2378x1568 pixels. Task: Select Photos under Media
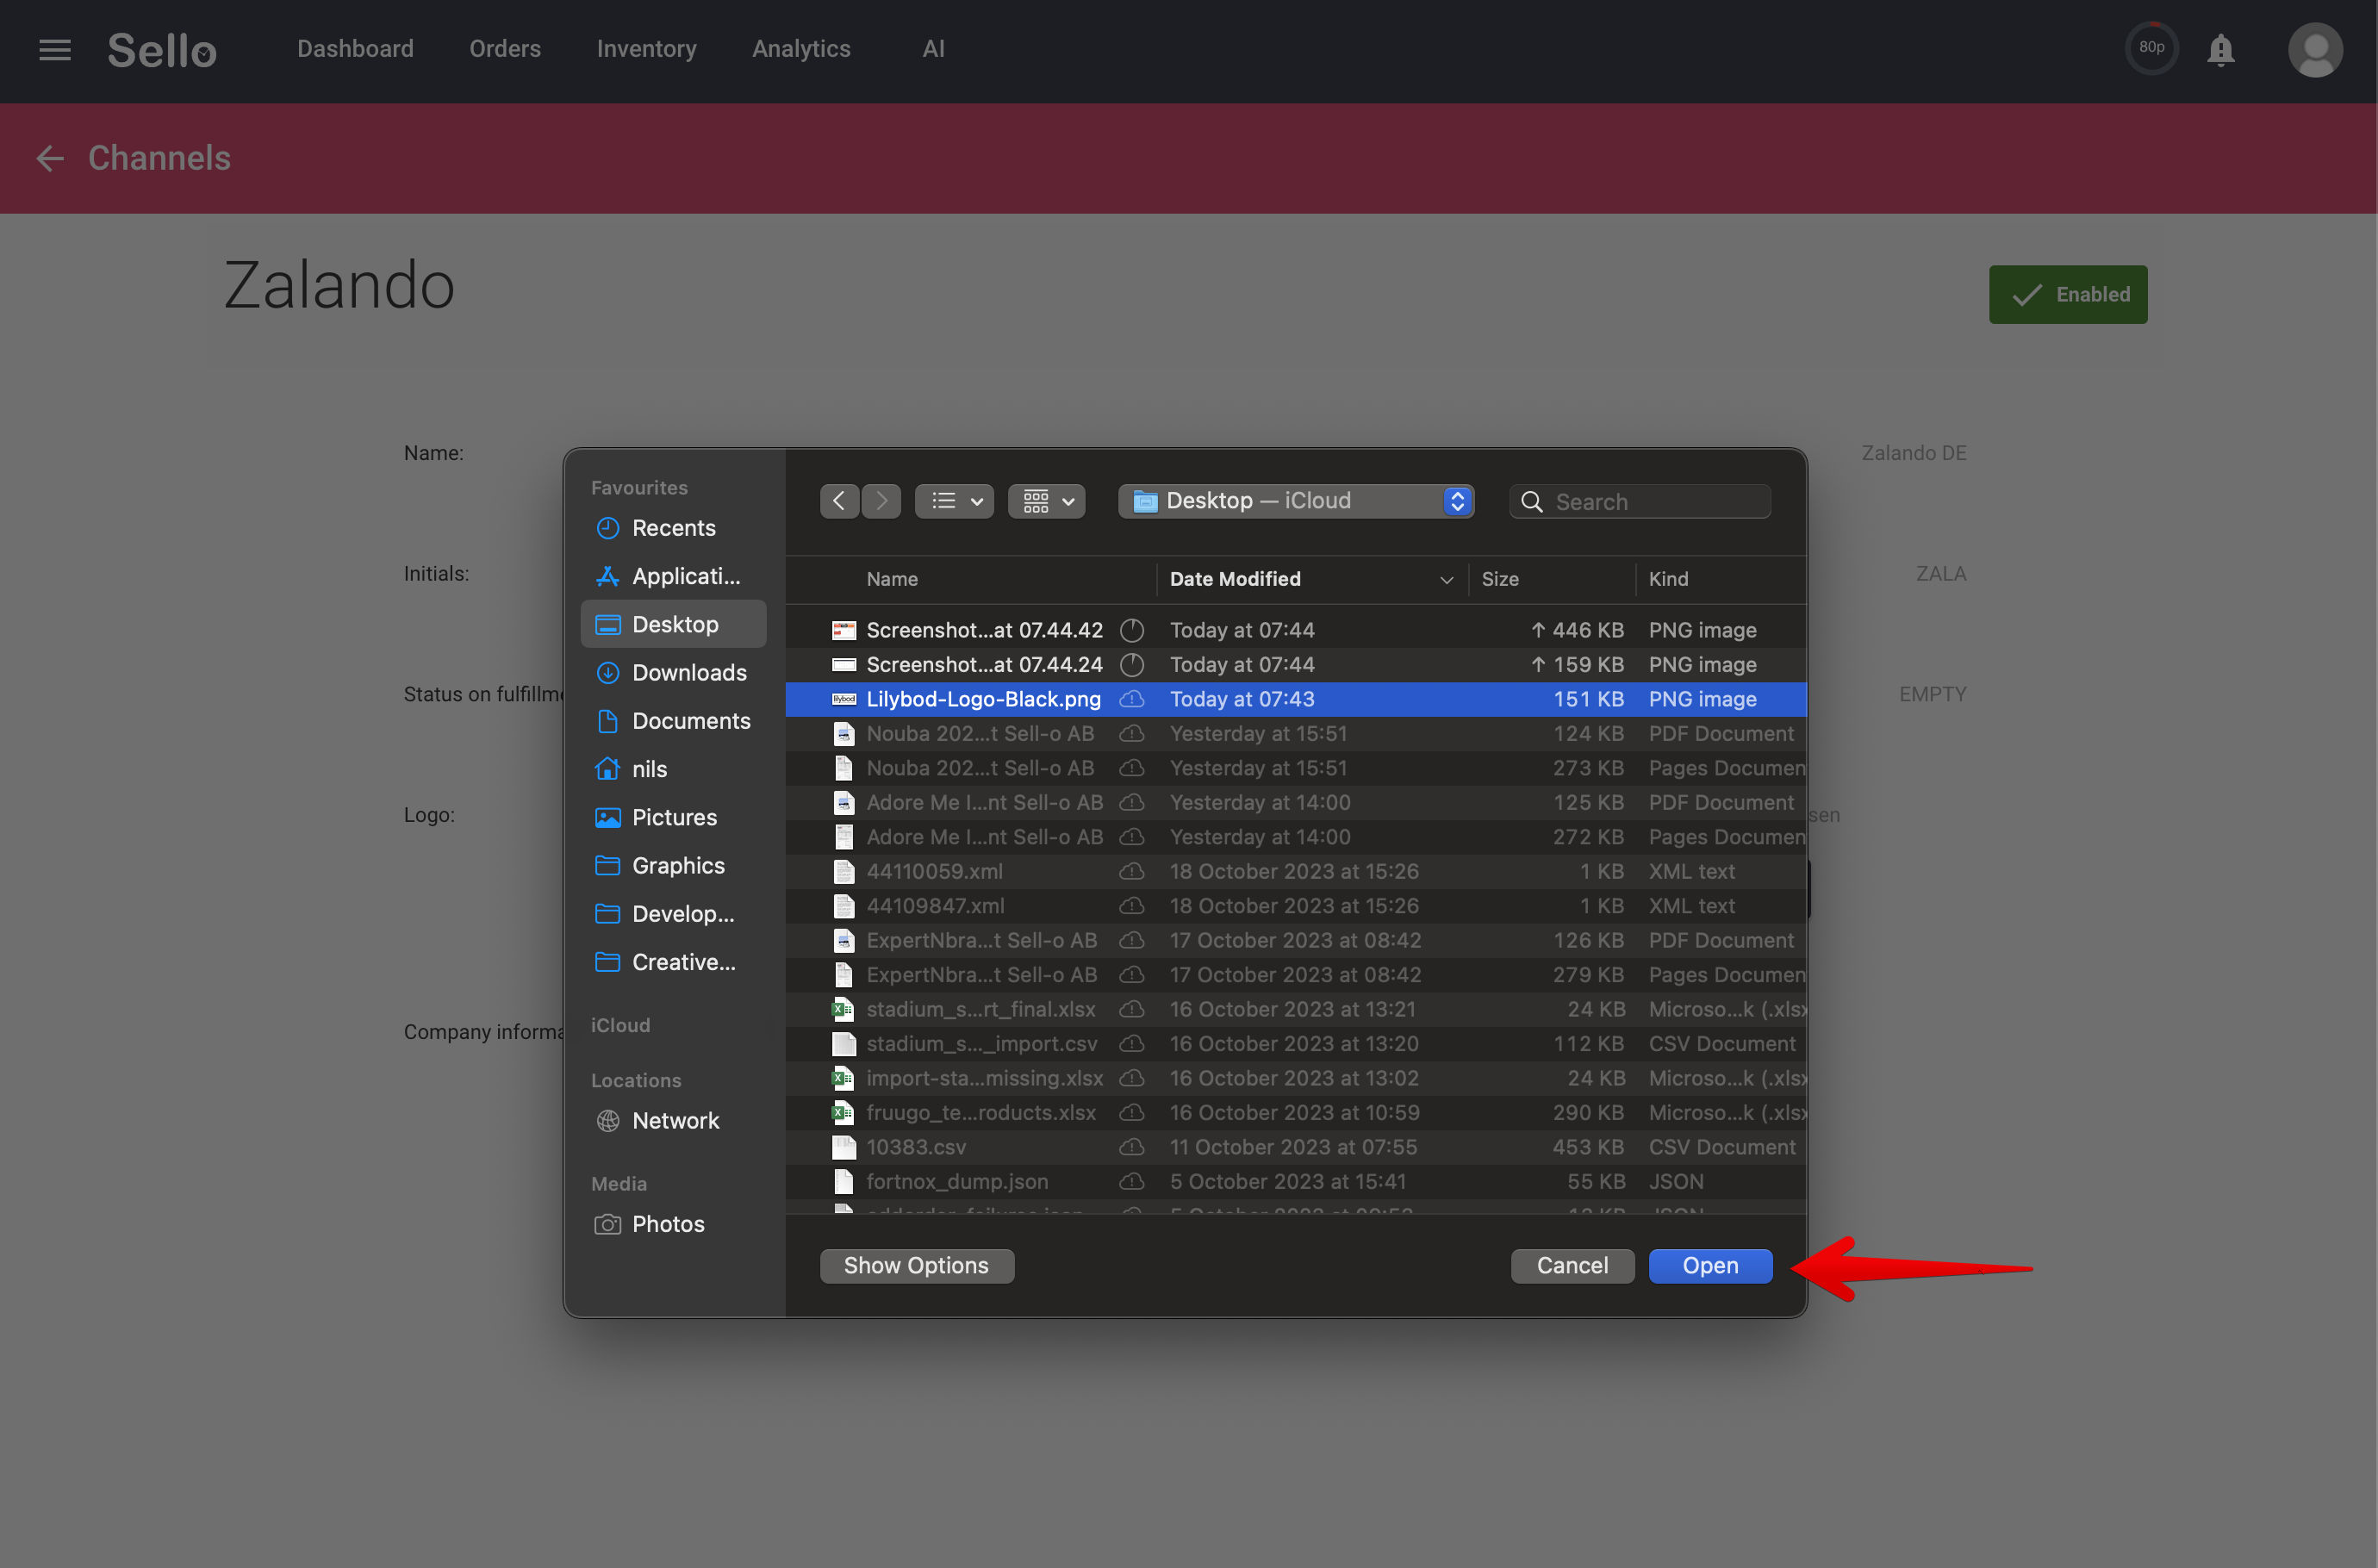coord(673,1224)
